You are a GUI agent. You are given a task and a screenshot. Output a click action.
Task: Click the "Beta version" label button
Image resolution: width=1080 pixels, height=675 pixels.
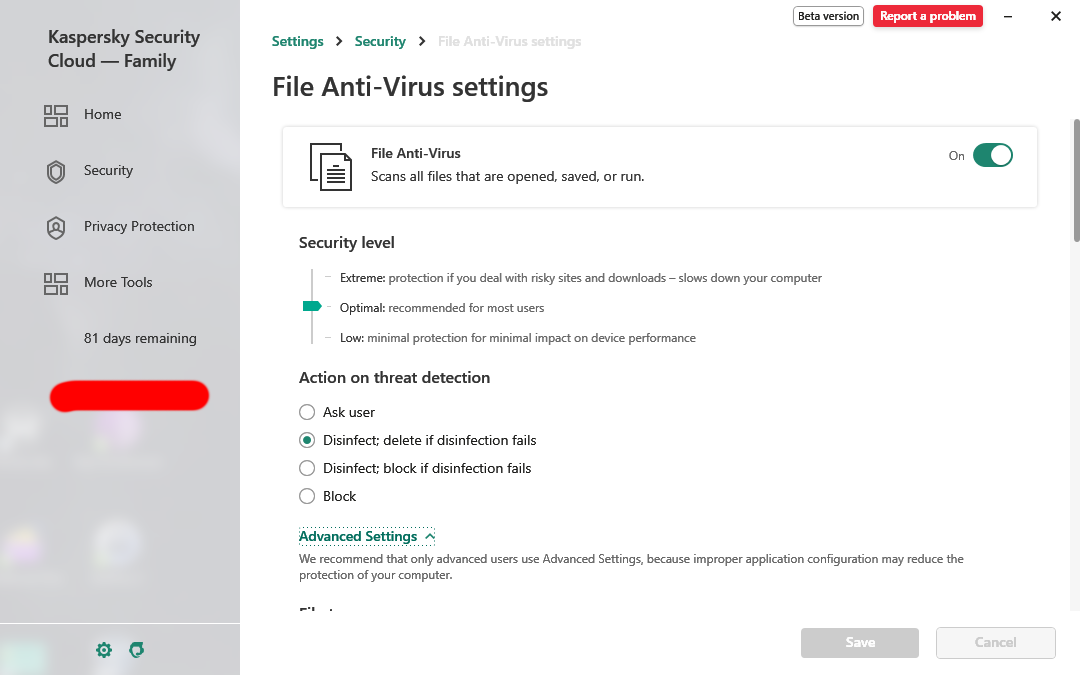(x=828, y=16)
